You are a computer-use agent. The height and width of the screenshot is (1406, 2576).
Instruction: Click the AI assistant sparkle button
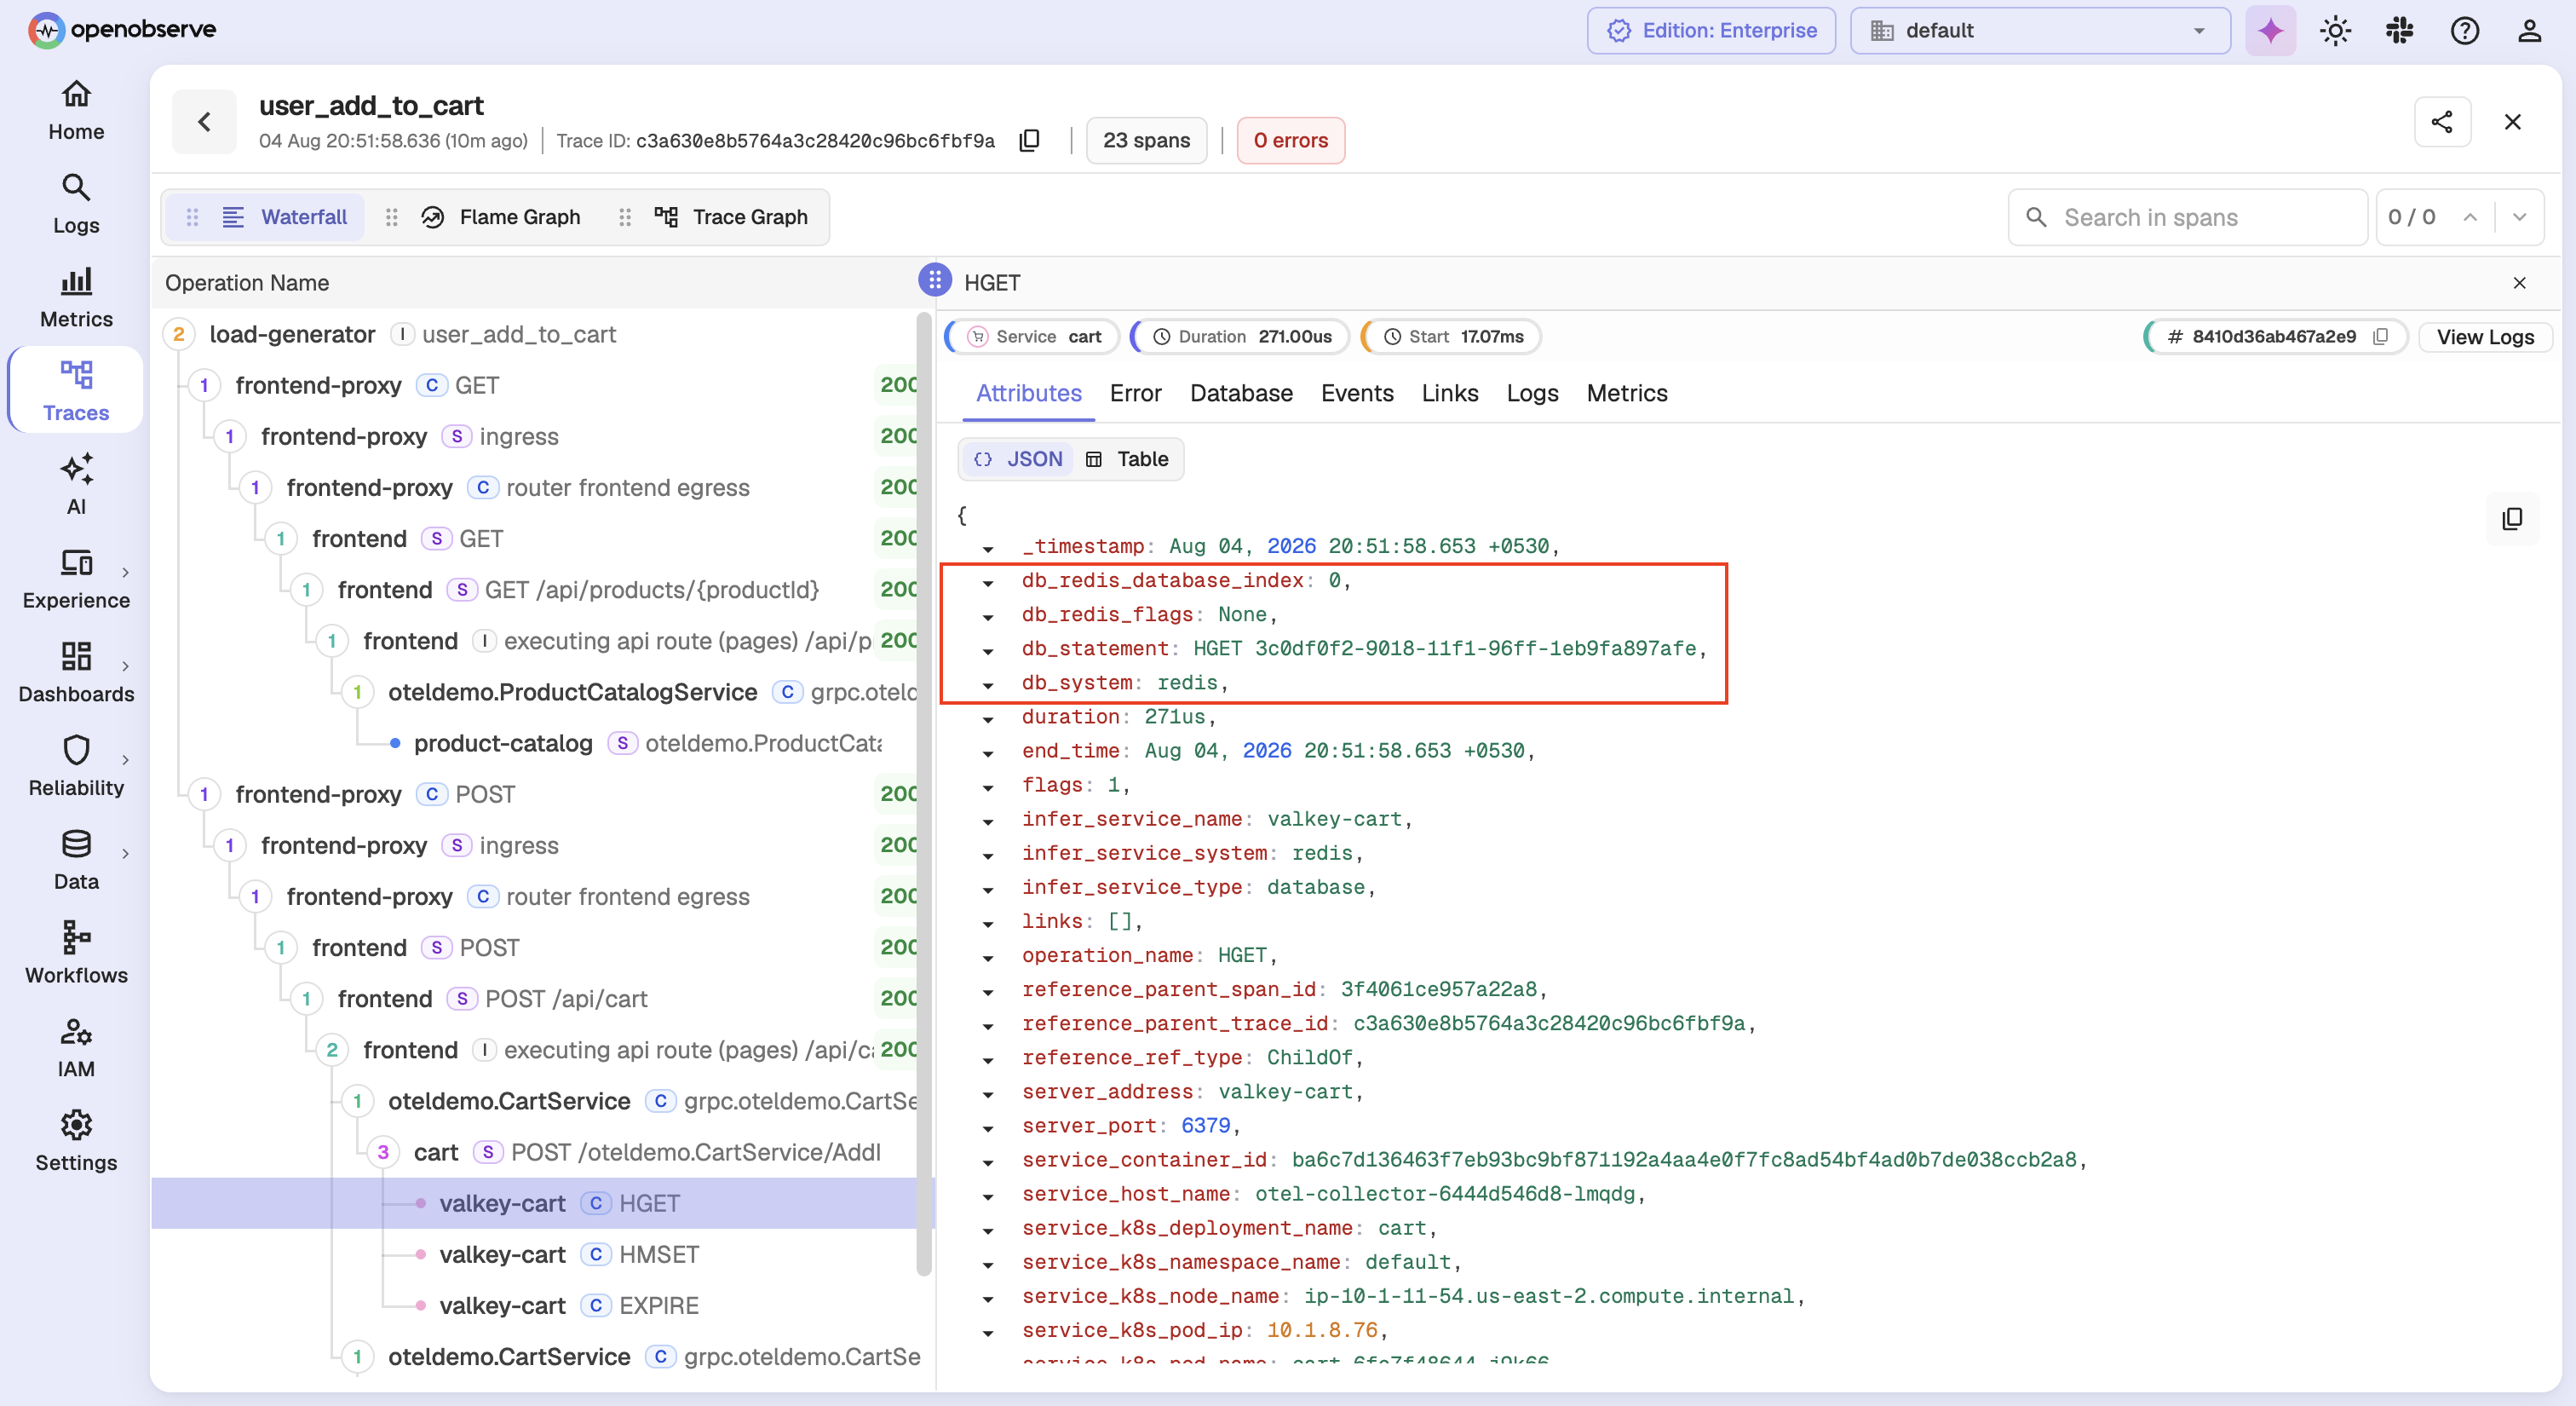tap(2270, 31)
